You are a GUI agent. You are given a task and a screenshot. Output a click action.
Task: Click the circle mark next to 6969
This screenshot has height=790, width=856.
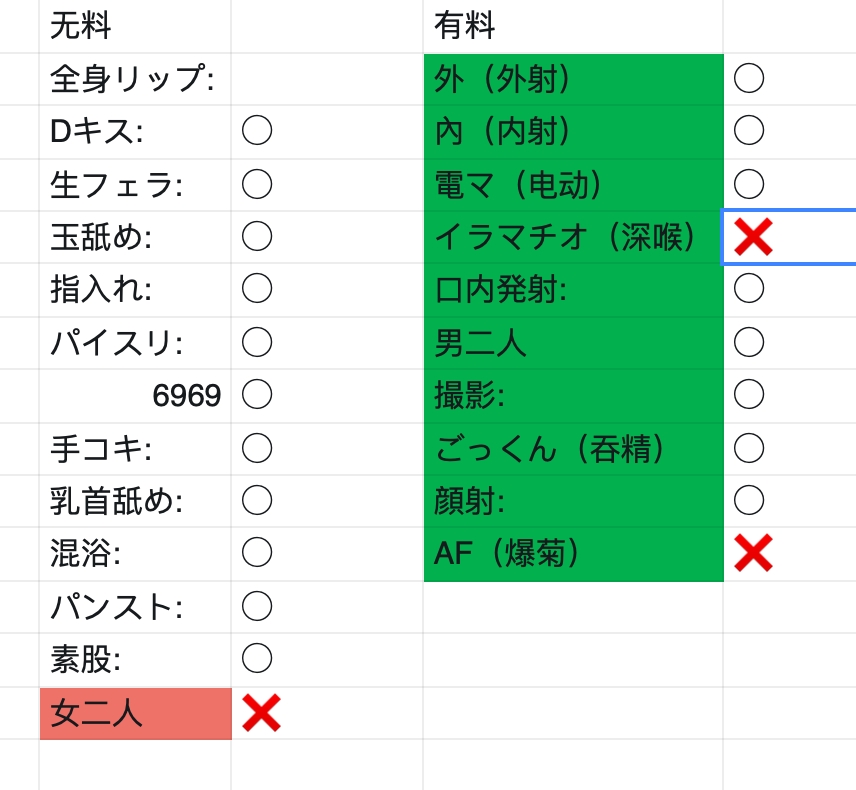click(257, 394)
